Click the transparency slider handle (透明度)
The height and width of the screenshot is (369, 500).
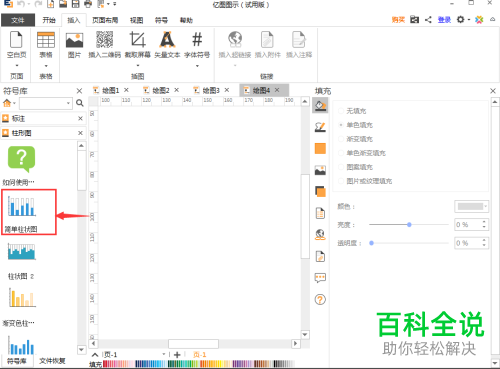[x=371, y=243]
